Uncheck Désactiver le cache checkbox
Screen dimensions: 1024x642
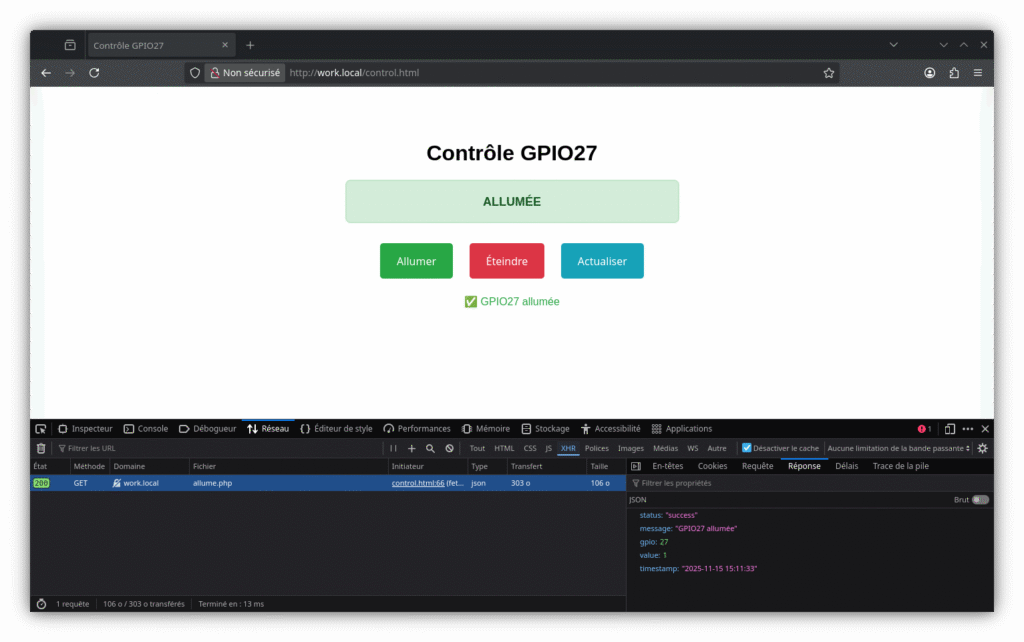(x=746, y=449)
